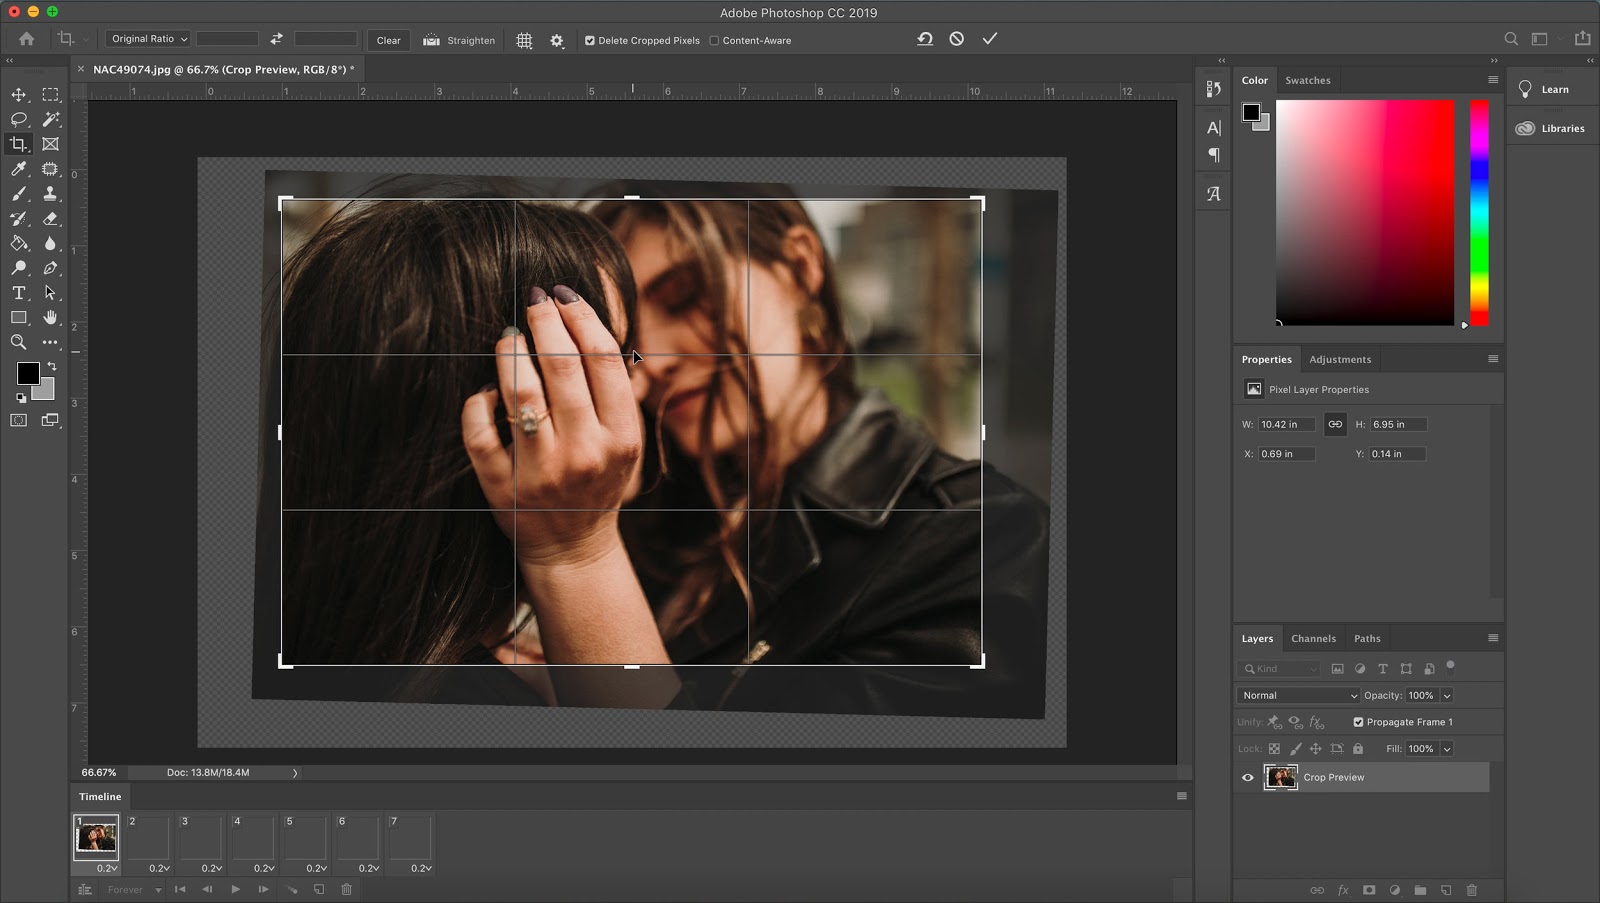Switch to the Swatches tab

click(x=1307, y=80)
